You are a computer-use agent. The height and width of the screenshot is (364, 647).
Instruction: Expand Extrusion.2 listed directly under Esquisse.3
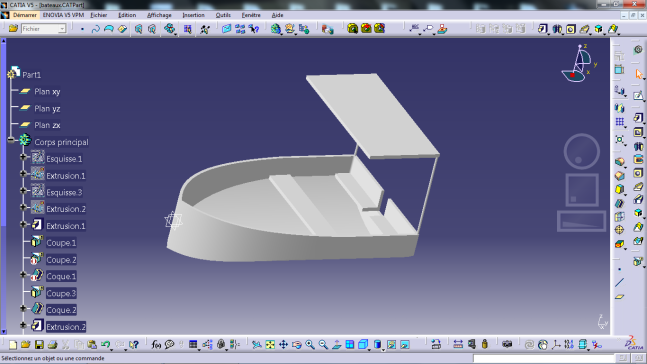pyautogui.click(x=23, y=207)
